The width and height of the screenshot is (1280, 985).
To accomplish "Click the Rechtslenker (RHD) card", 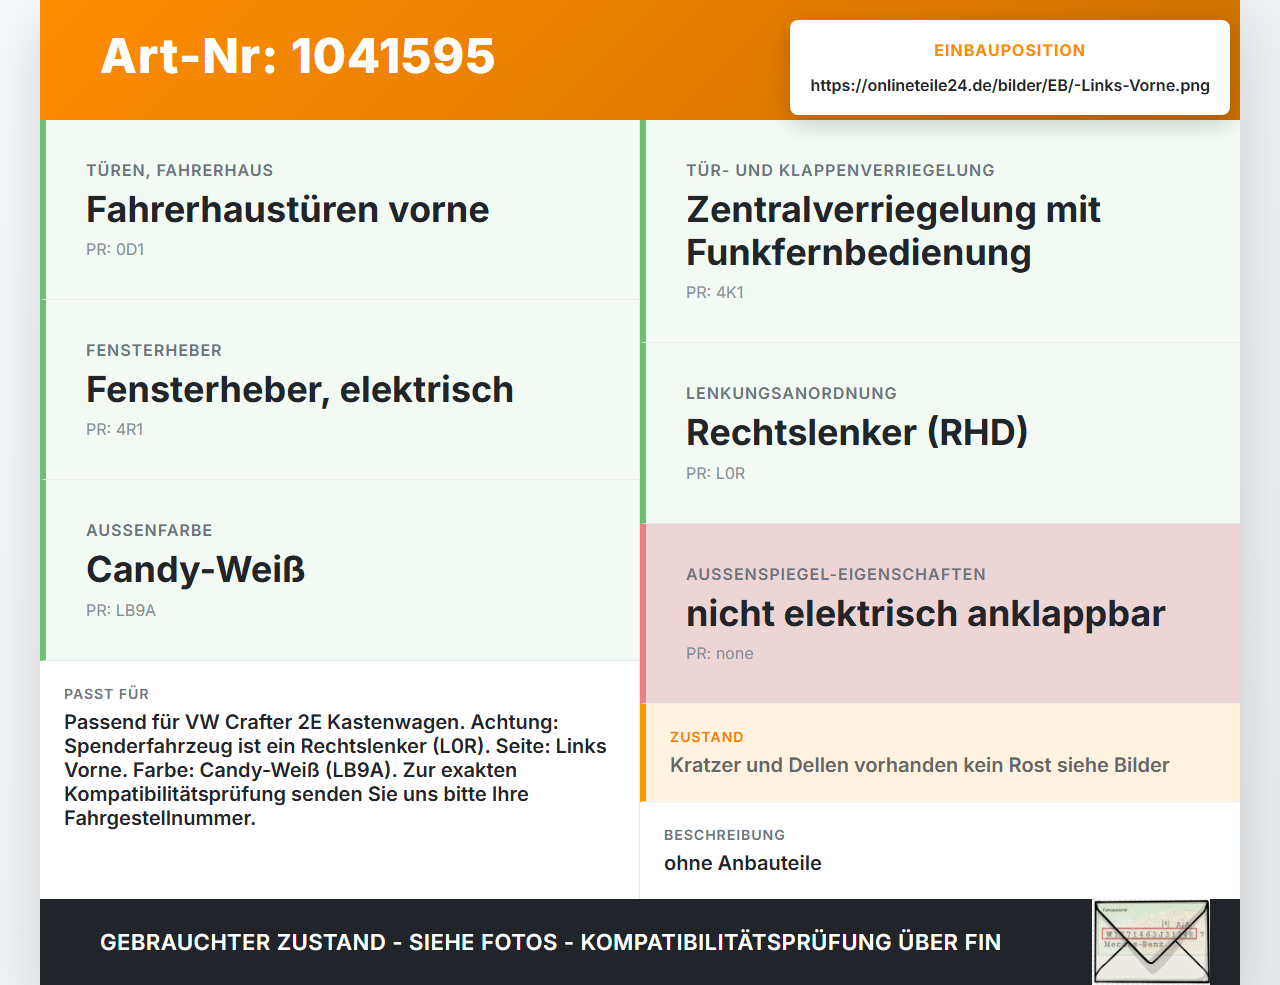I will (940, 433).
